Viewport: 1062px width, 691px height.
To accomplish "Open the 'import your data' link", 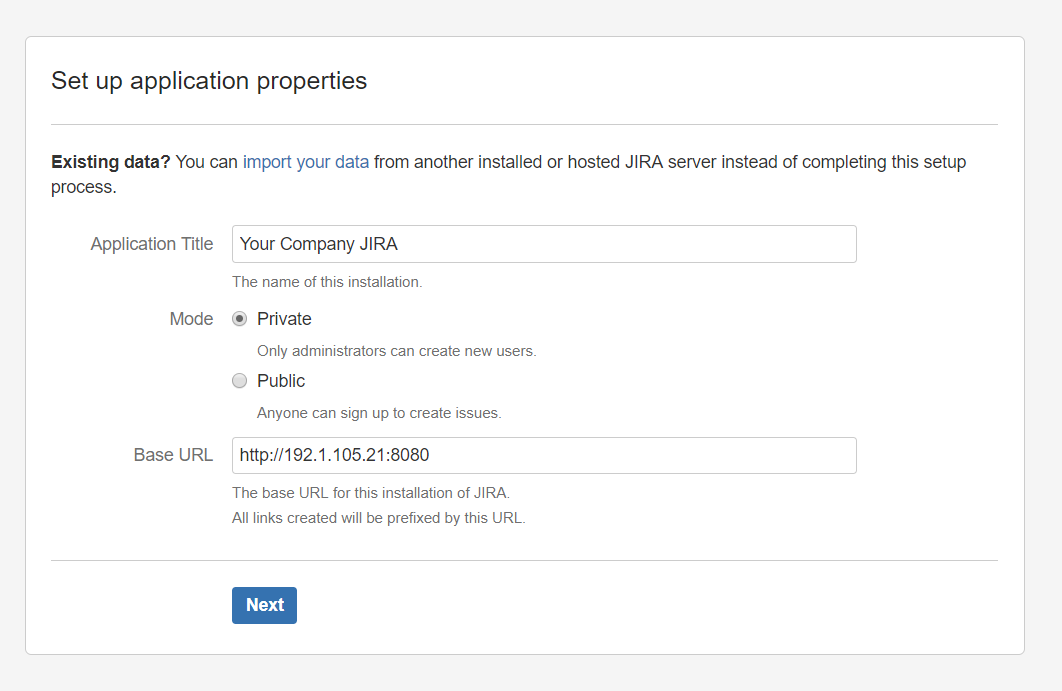I will (306, 162).
